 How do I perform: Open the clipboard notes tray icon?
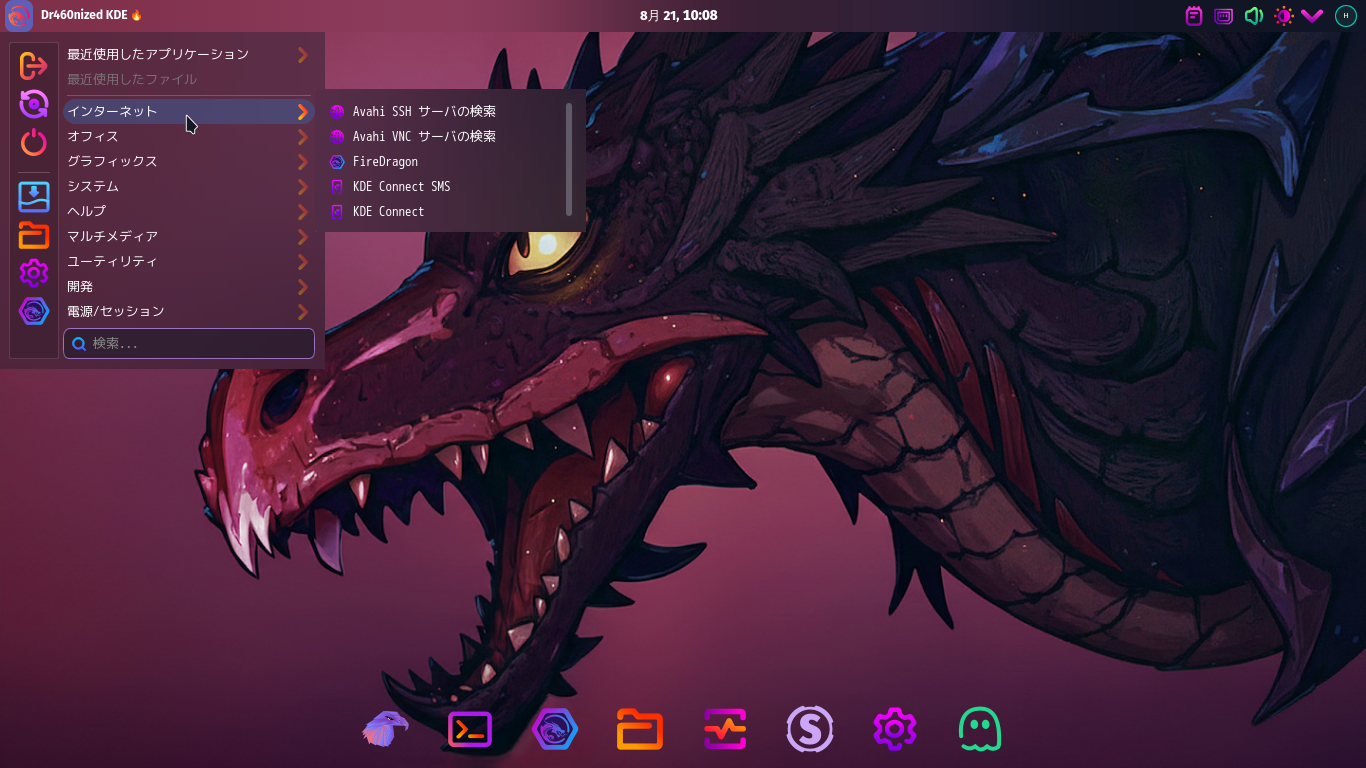pyautogui.click(x=1194, y=16)
